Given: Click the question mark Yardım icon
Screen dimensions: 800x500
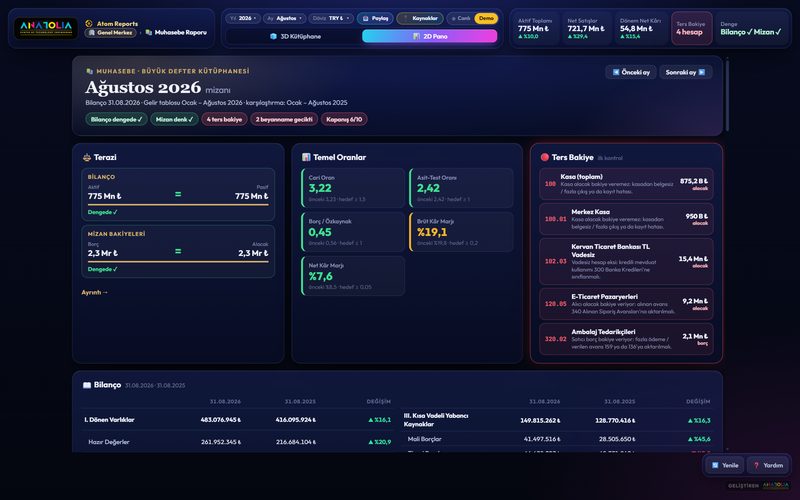Looking at the screenshot, I should pos(756,465).
